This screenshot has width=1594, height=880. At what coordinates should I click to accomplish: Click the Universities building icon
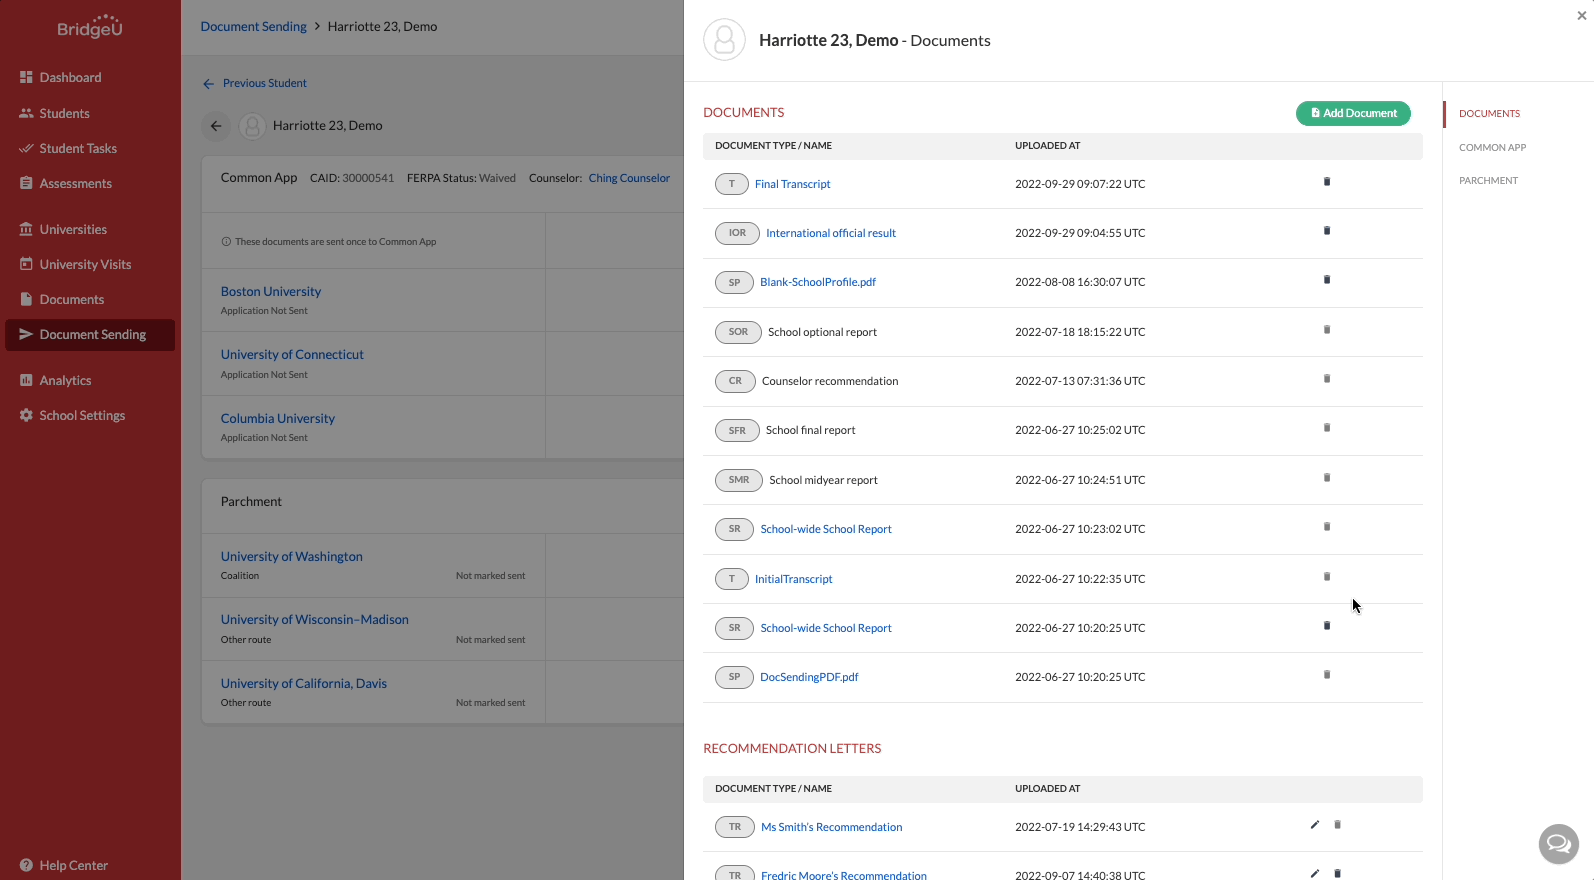click(26, 229)
